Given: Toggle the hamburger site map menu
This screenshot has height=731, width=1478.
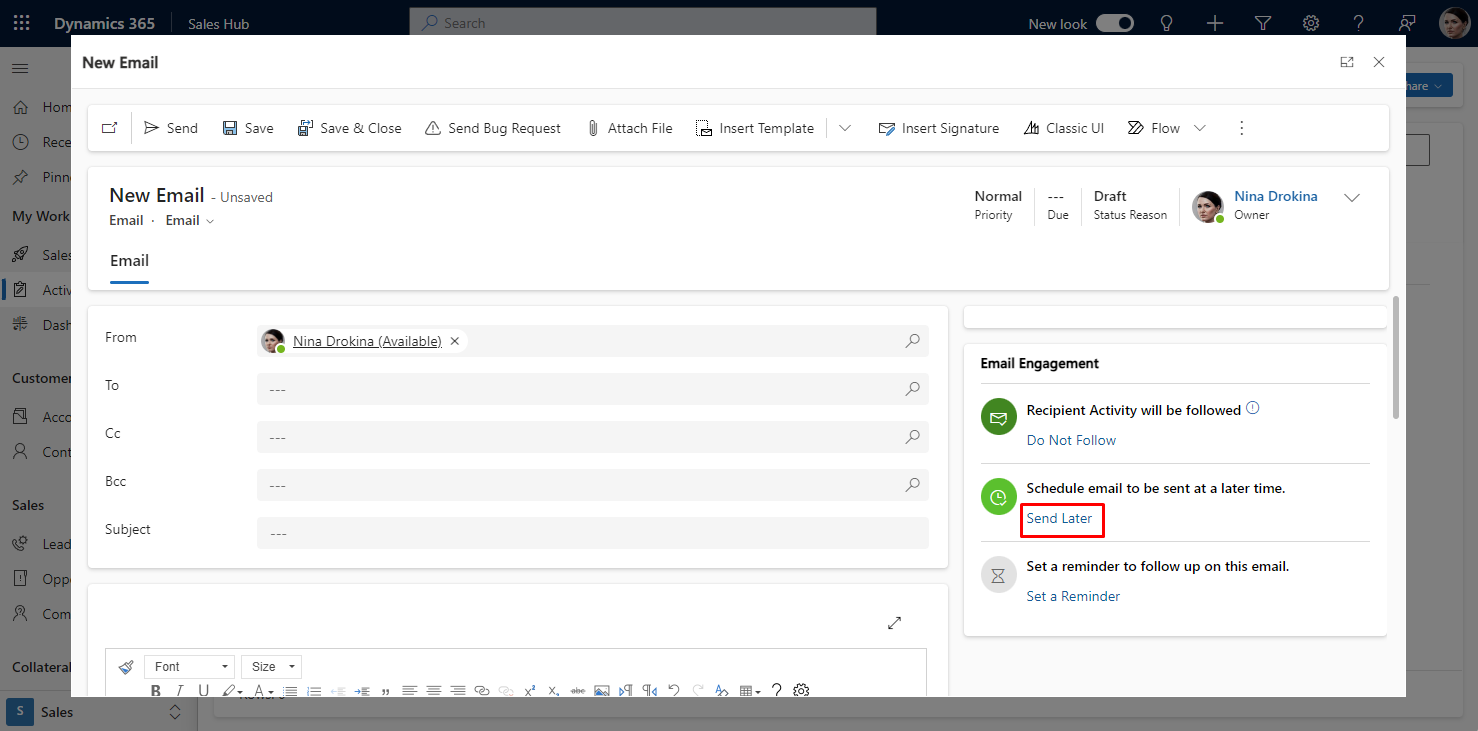Looking at the screenshot, I should click(20, 68).
